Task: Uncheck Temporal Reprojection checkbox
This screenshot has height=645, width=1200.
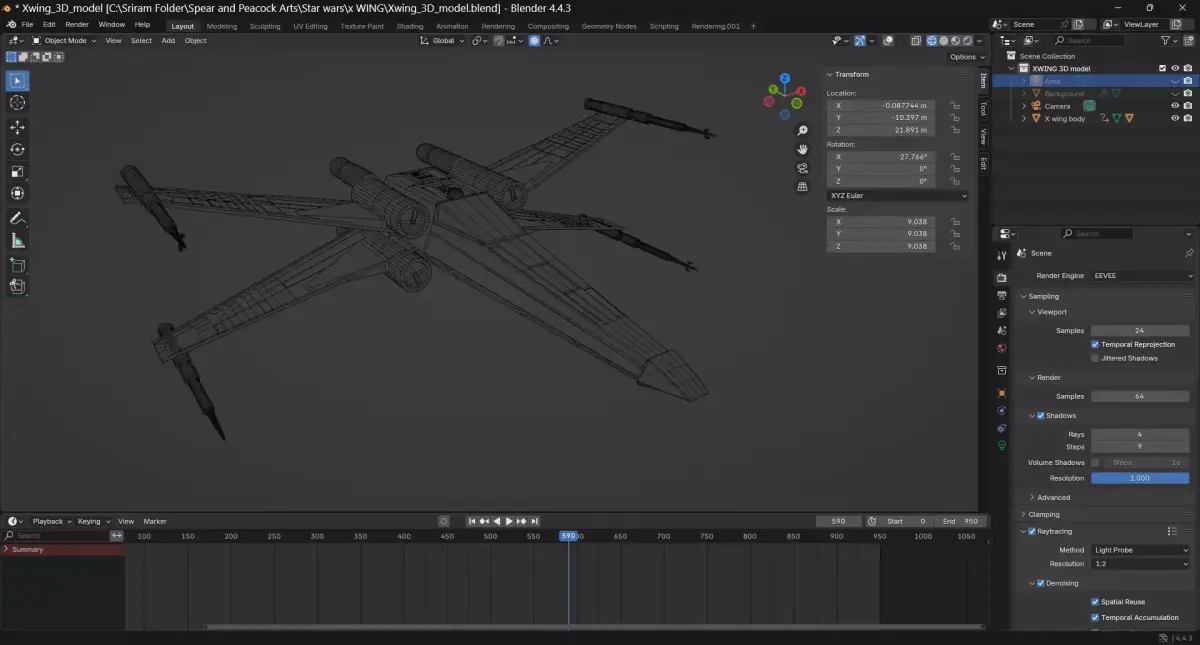Action: (x=1095, y=344)
